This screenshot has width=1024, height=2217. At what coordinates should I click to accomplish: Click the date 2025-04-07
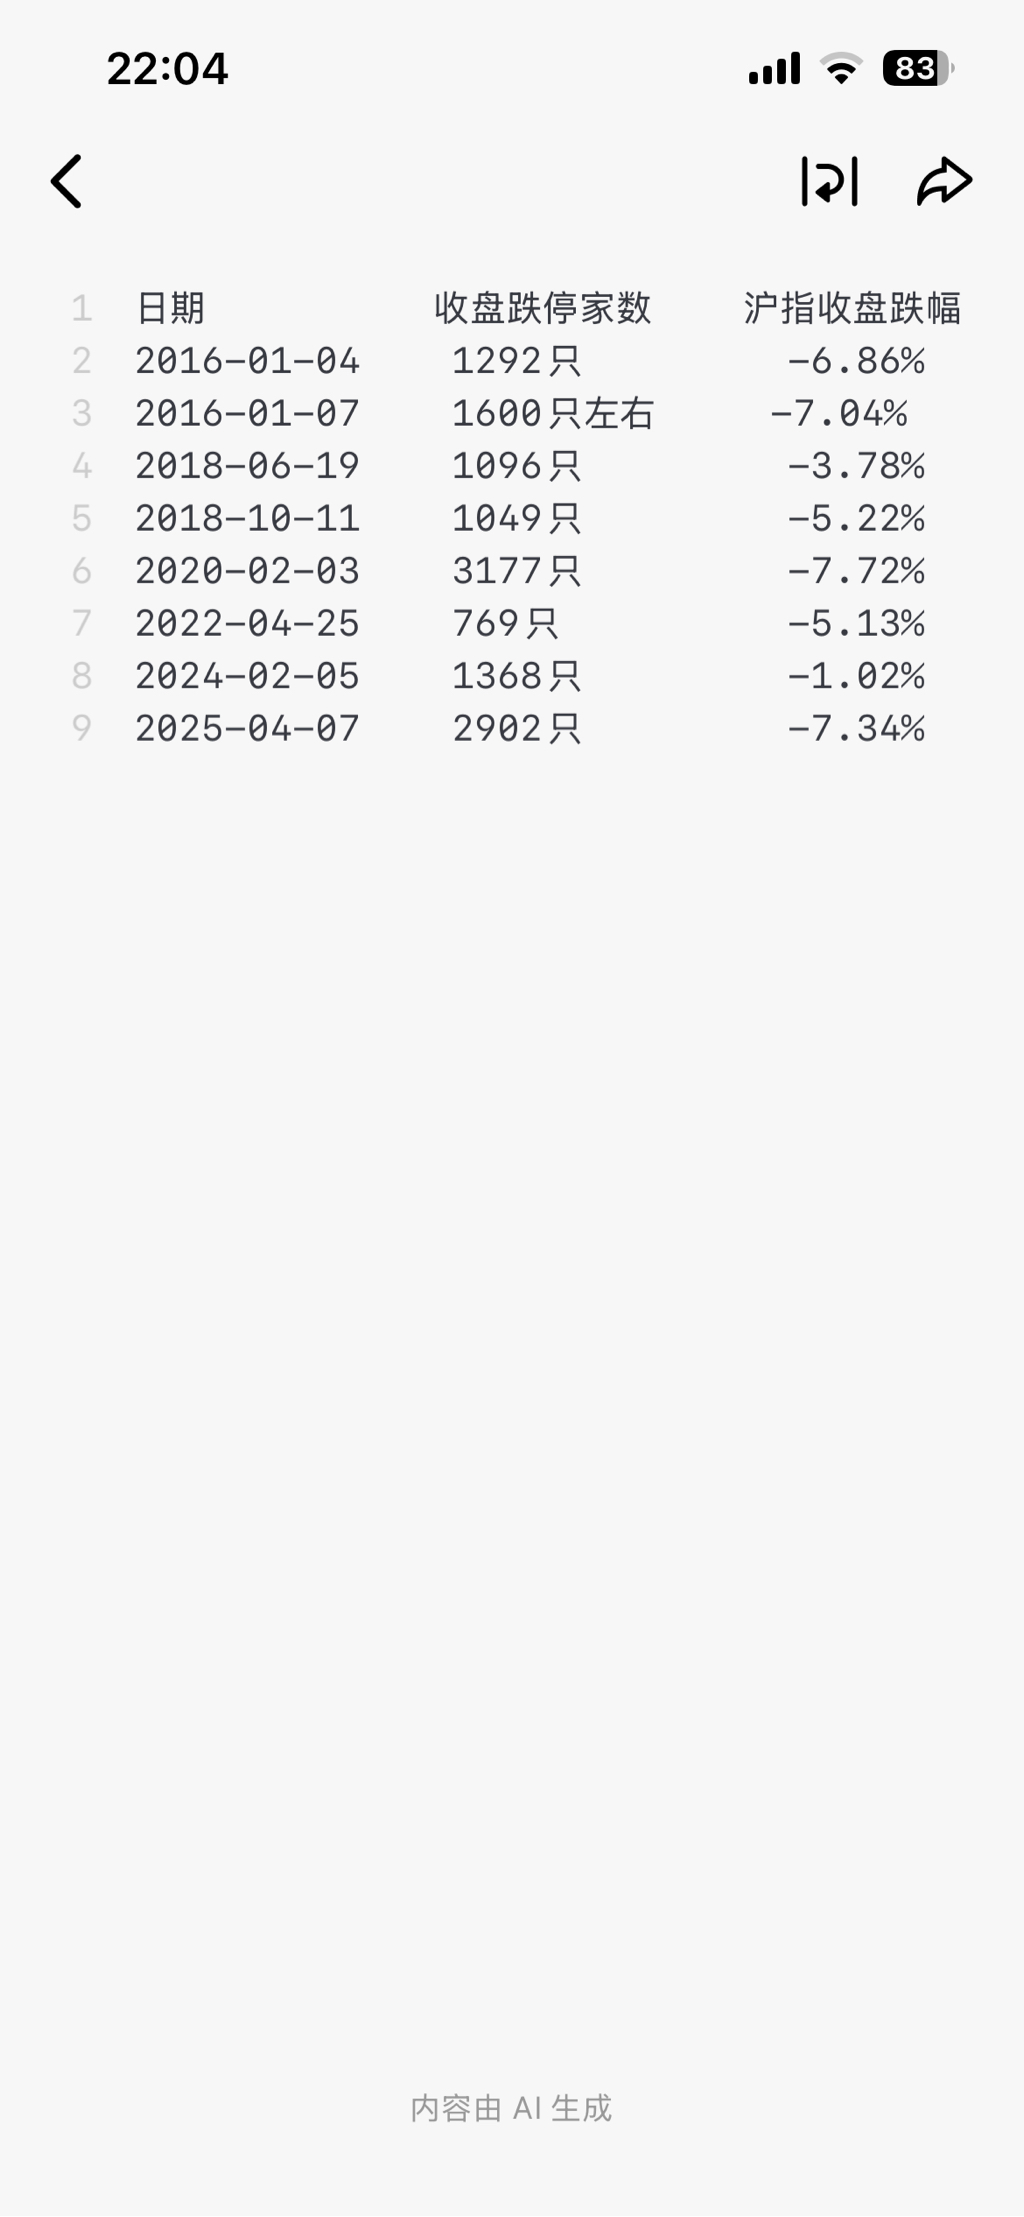click(247, 729)
